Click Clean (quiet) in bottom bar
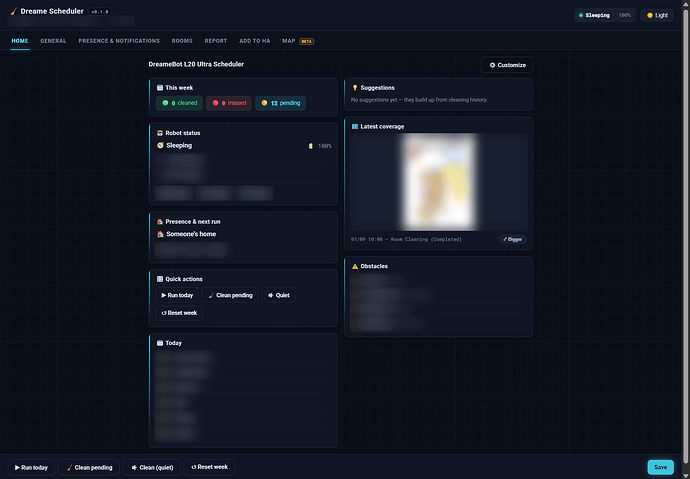Image resolution: width=690 pixels, height=479 pixels. coord(152,468)
